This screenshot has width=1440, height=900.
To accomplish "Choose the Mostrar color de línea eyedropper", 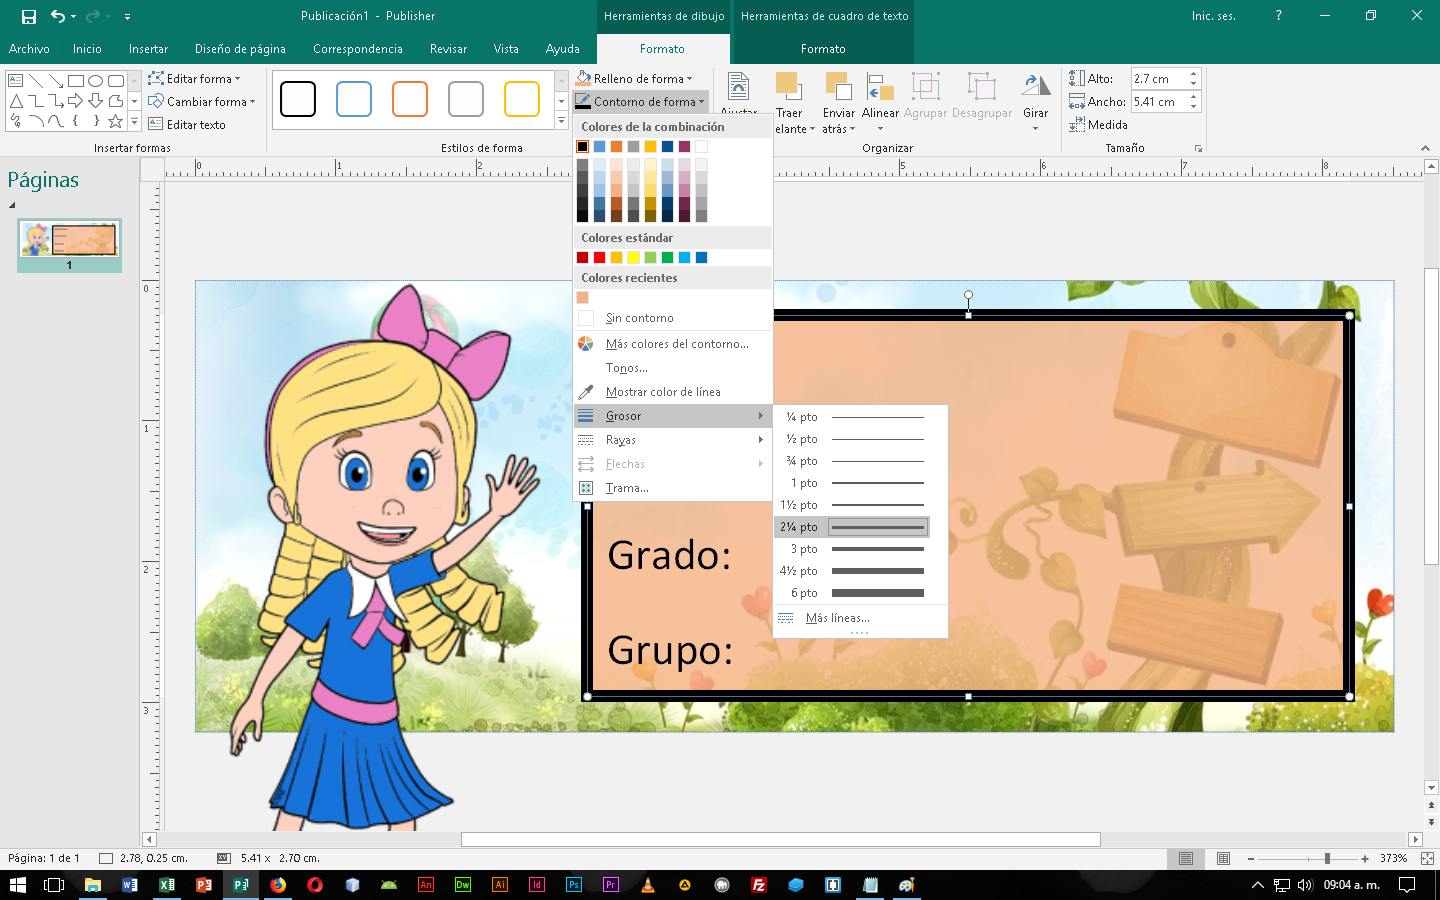I will point(662,392).
